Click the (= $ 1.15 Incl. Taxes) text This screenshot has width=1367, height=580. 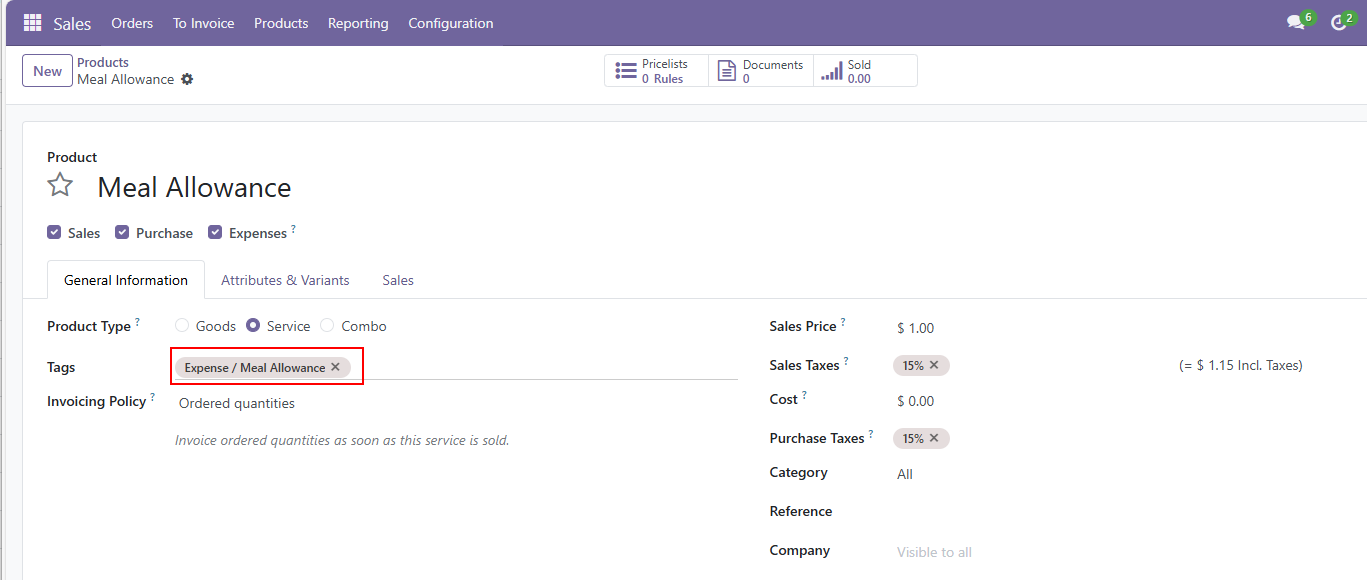(1240, 365)
